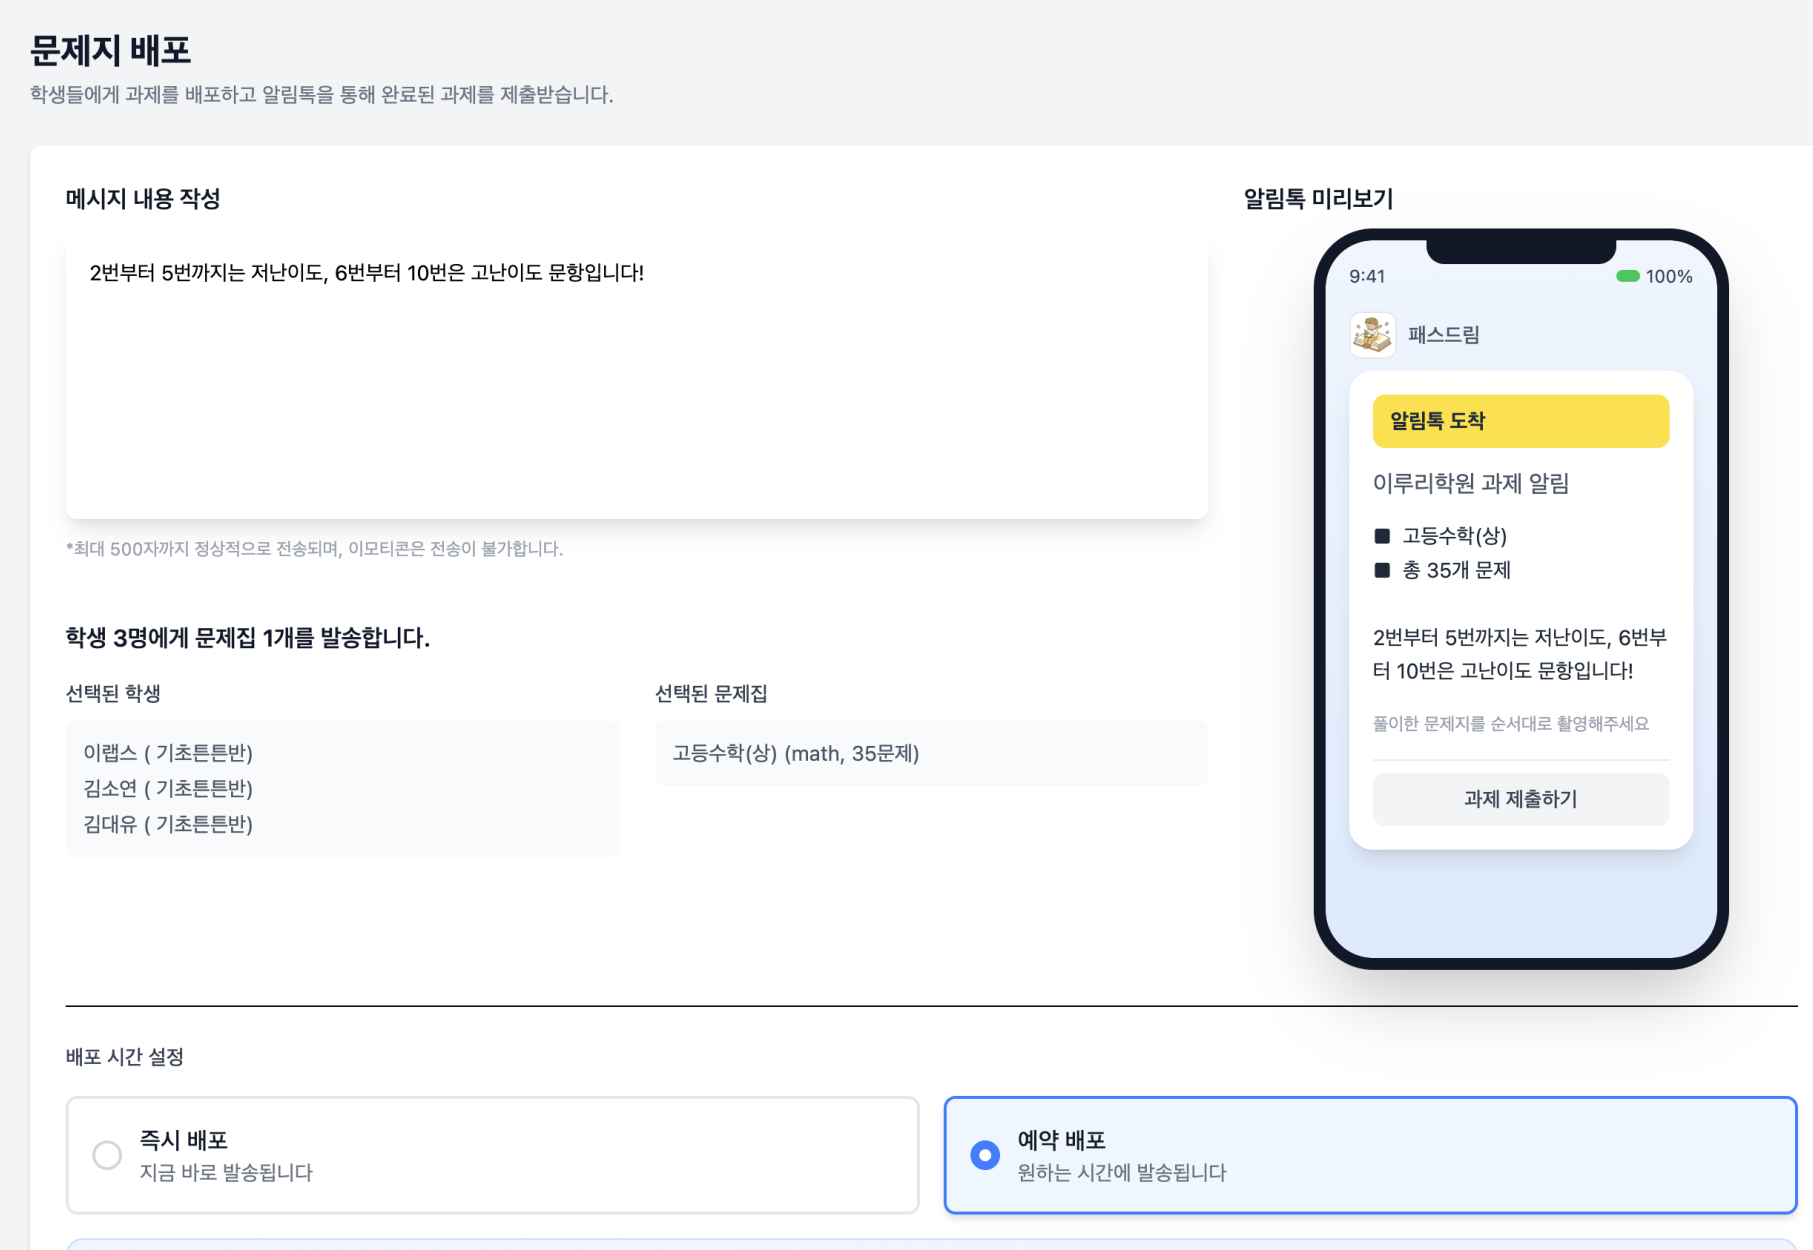Click the phone preview notch
The image size is (1813, 1250).
pyautogui.click(x=1520, y=251)
